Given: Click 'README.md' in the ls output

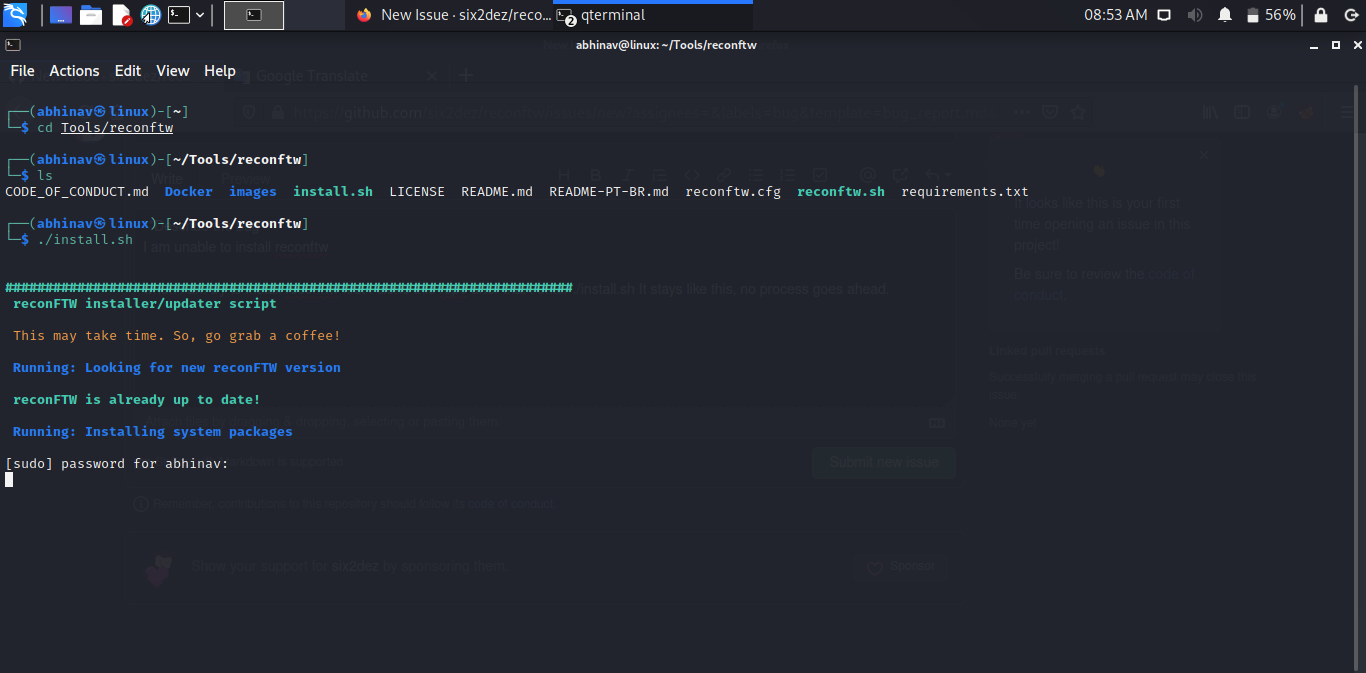Looking at the screenshot, I should (497, 192).
